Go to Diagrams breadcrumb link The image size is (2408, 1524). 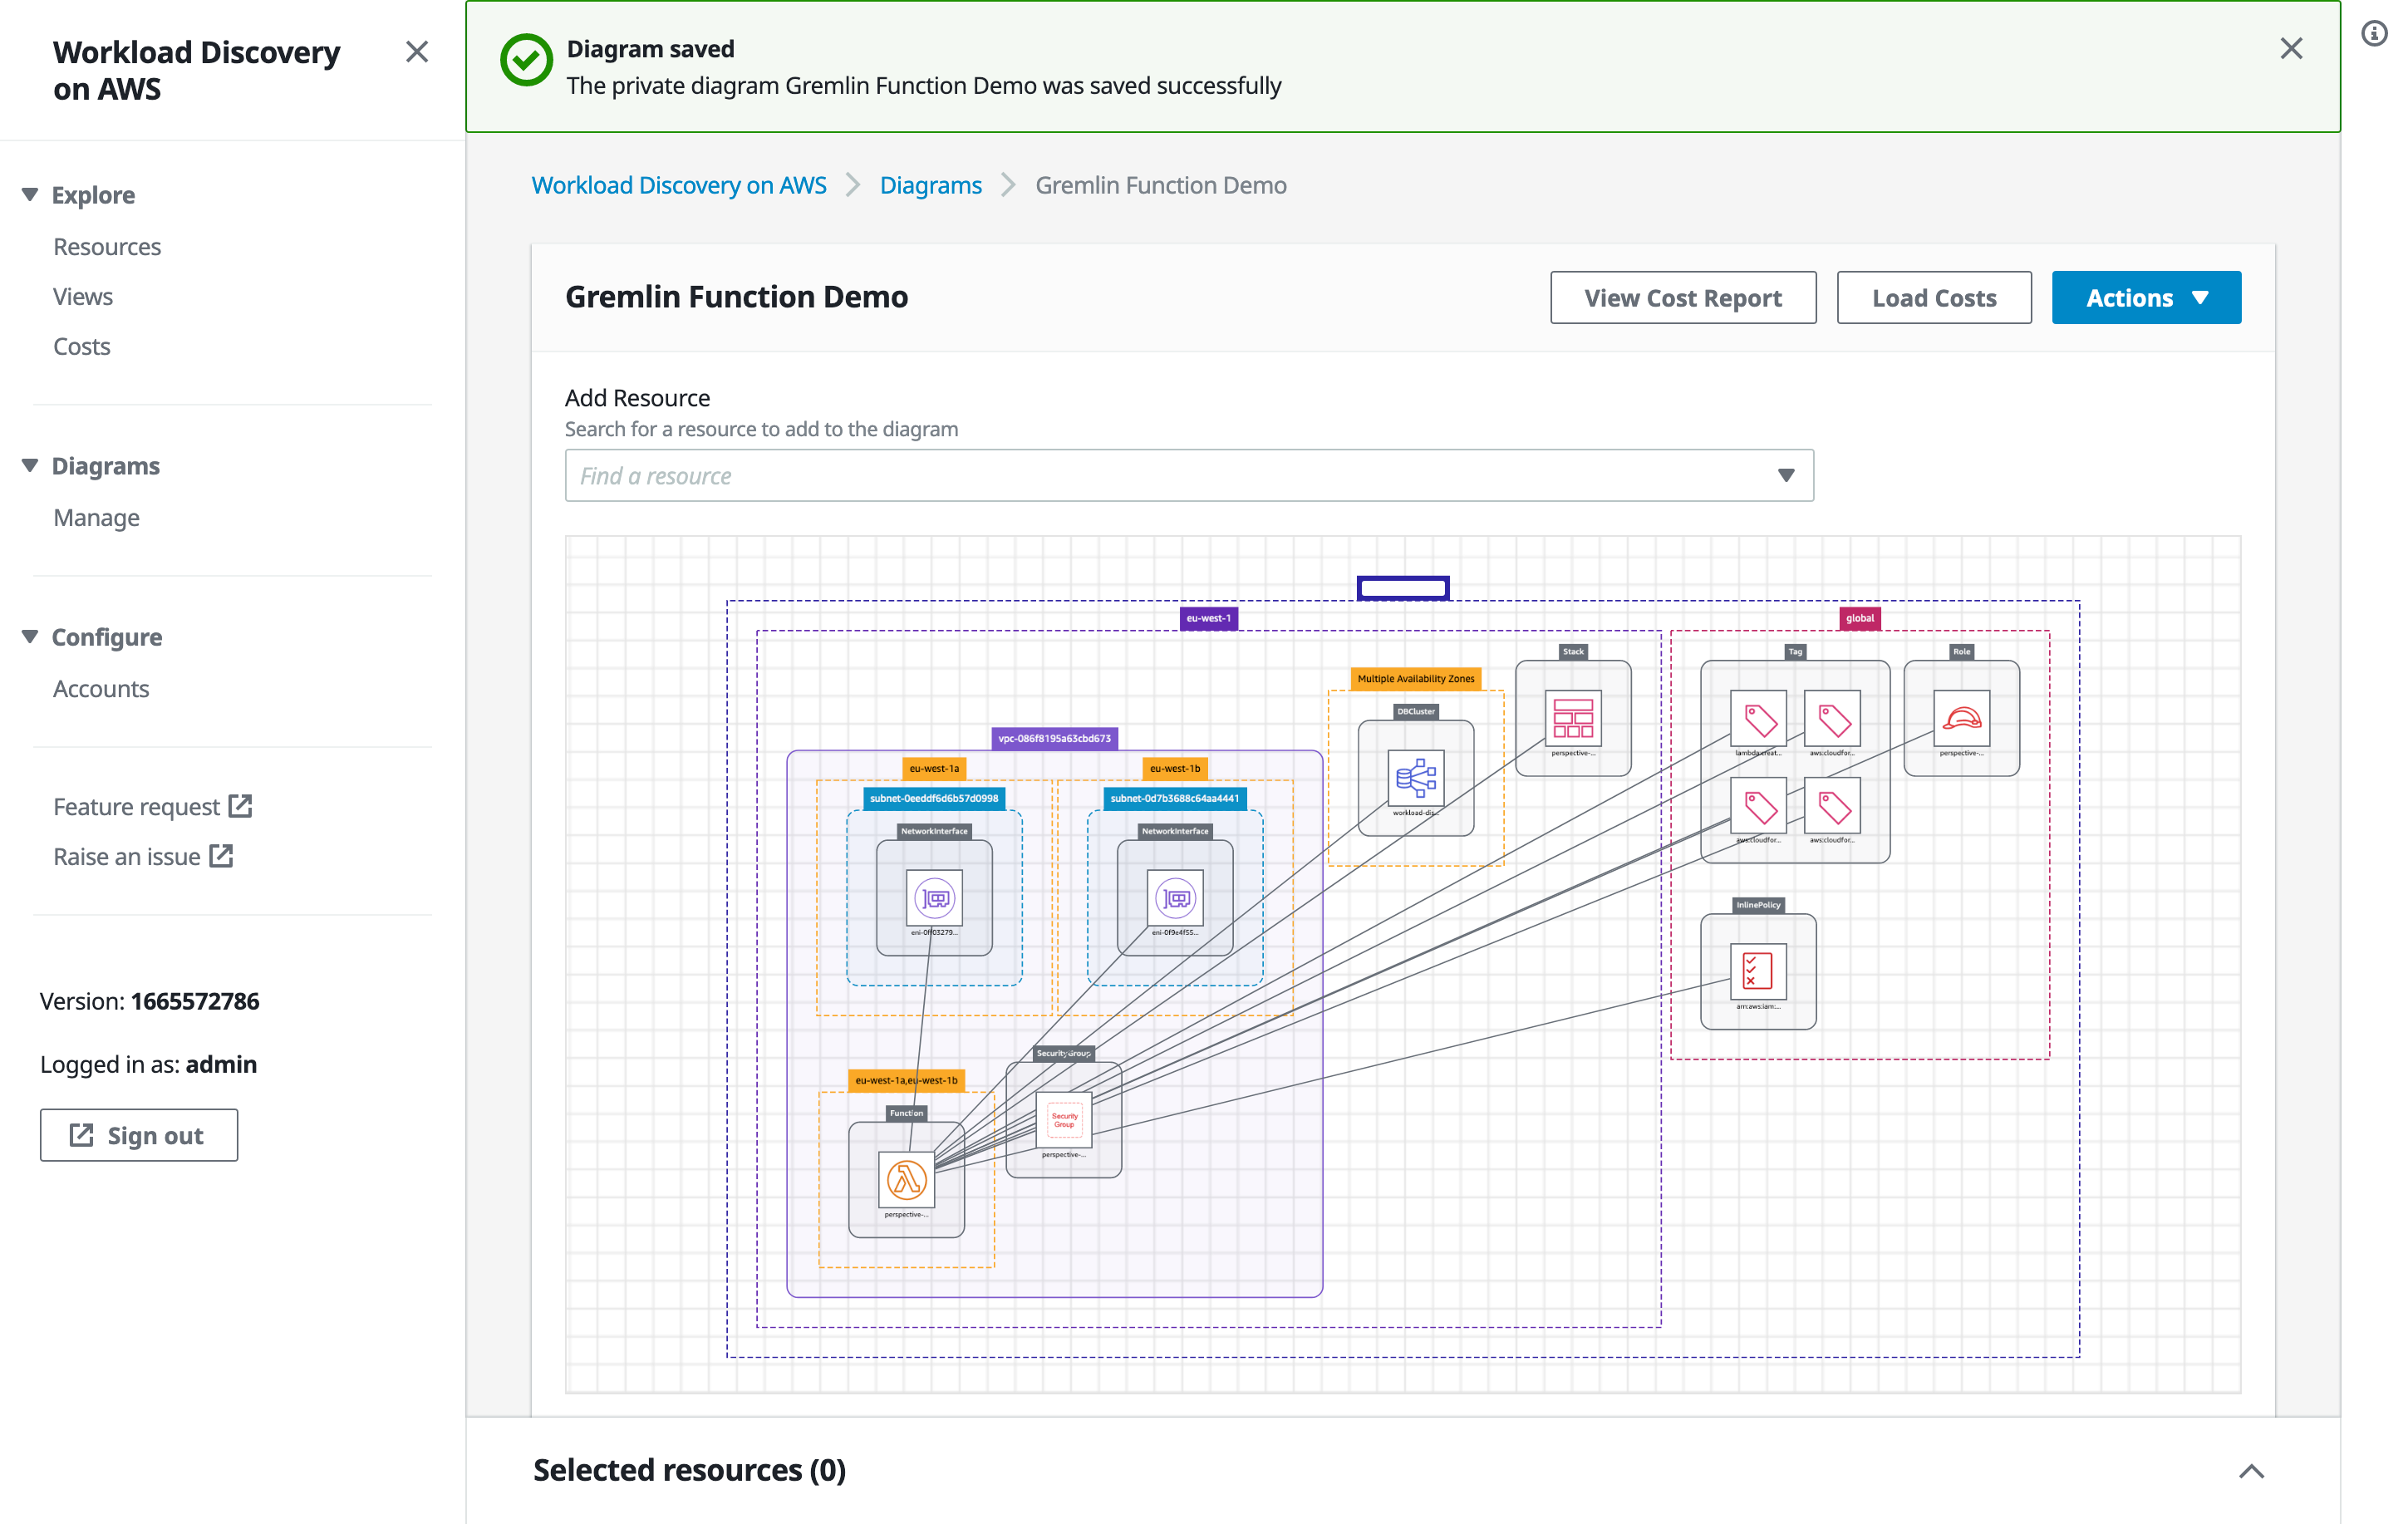[x=931, y=185]
